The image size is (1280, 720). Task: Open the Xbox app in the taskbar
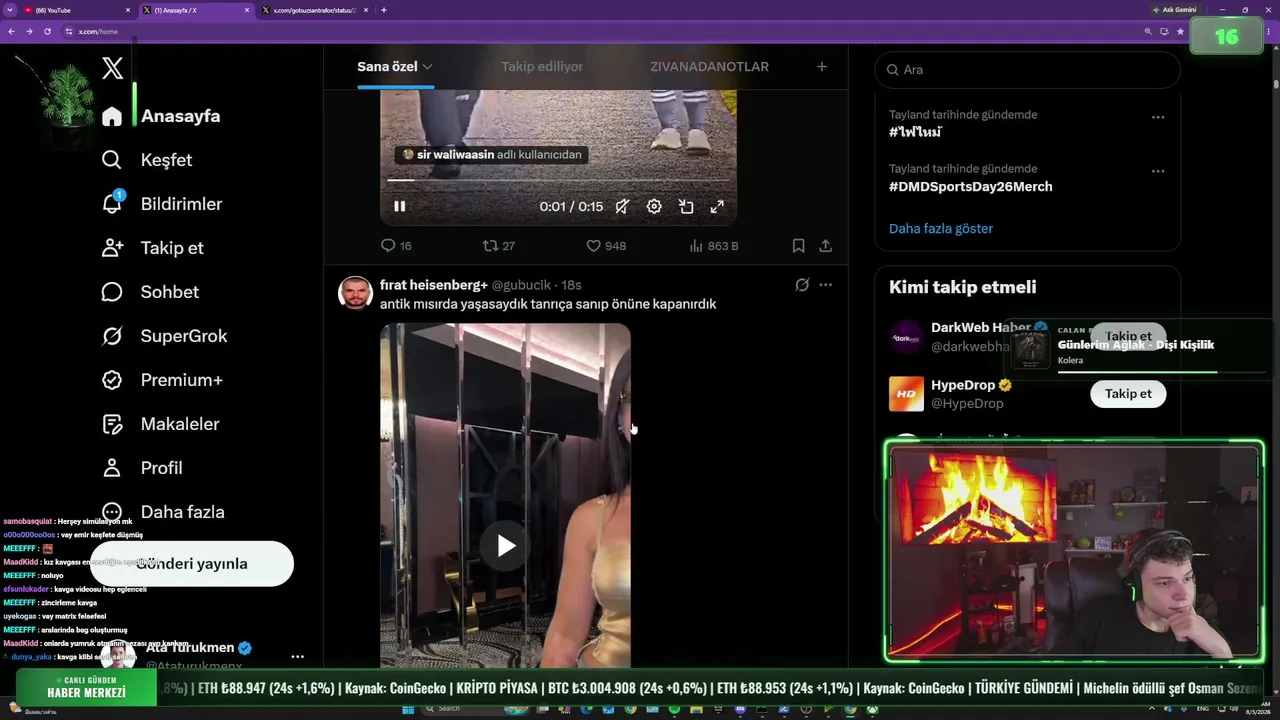tap(873, 710)
